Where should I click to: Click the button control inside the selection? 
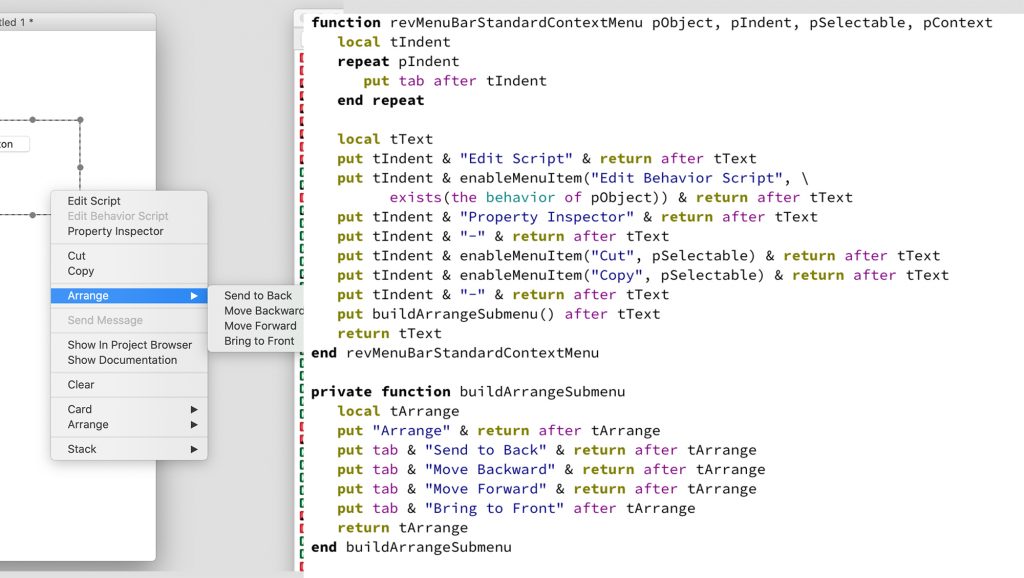(12, 144)
